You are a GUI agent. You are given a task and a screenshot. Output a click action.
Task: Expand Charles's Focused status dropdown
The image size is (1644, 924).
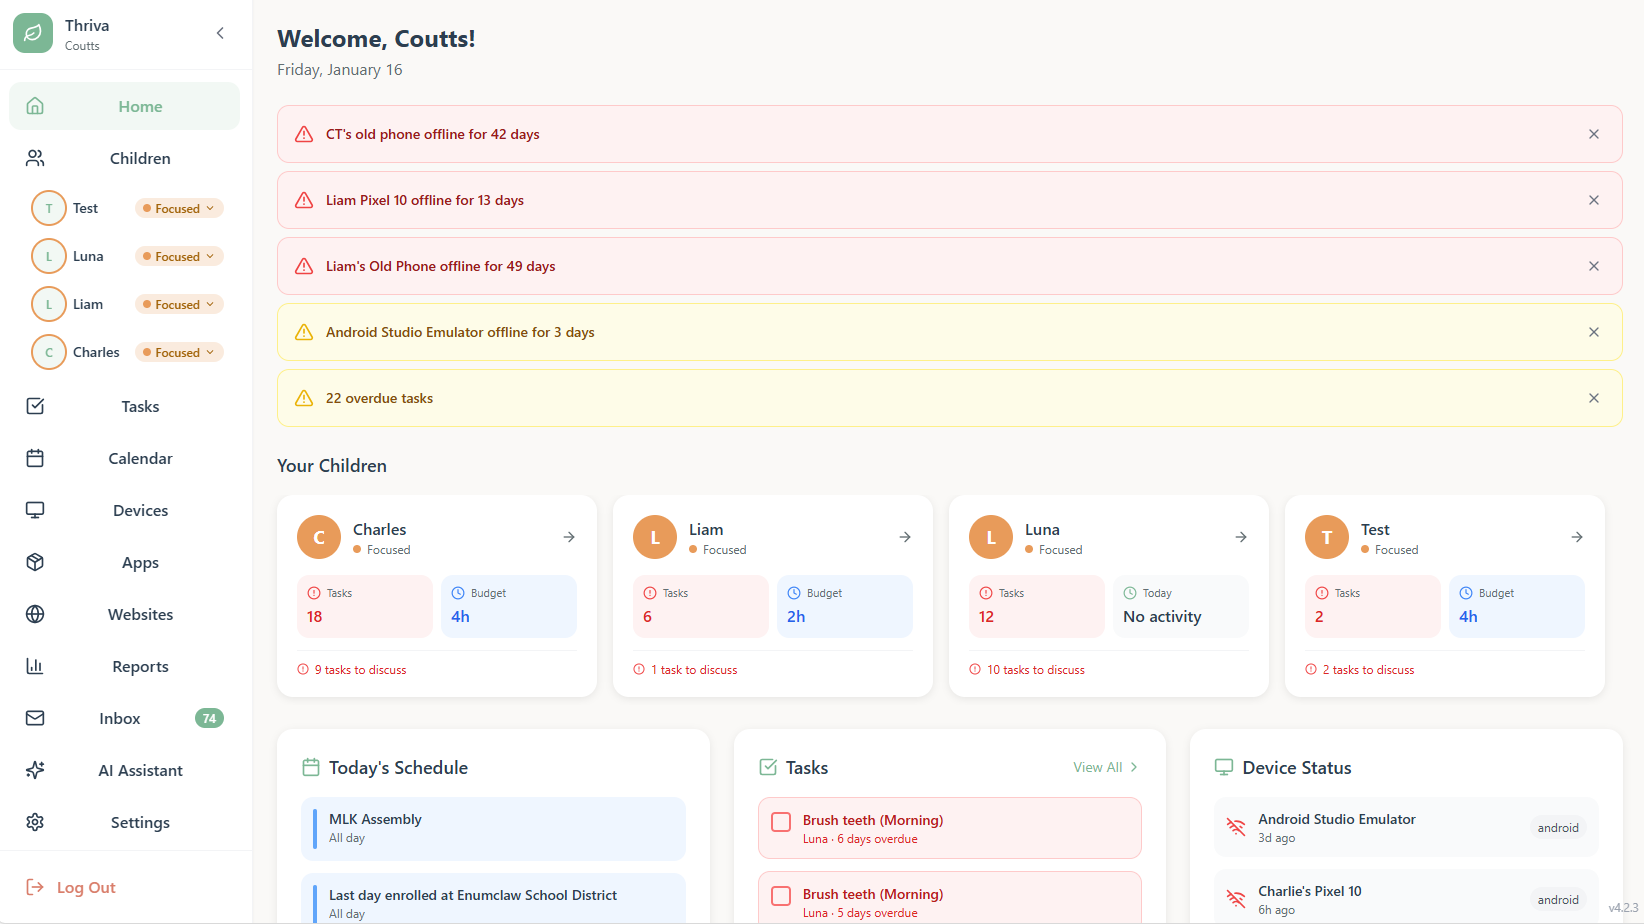click(178, 352)
